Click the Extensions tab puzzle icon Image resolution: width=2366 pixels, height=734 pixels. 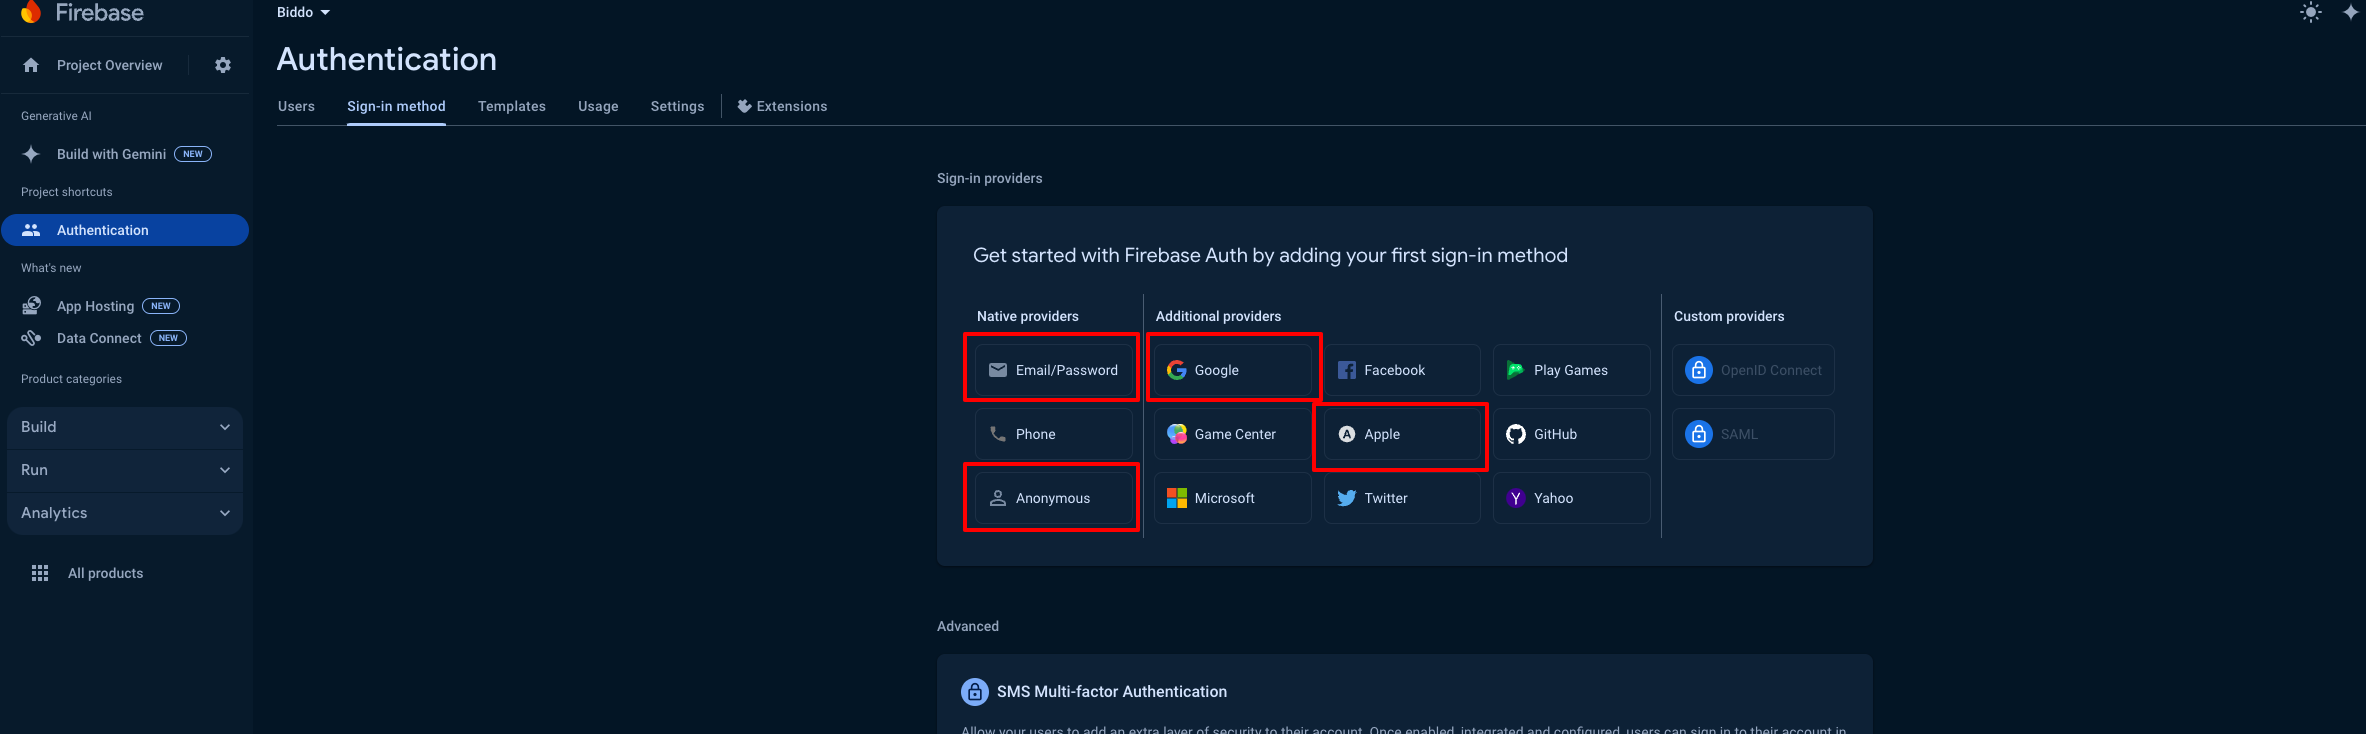[x=744, y=106]
